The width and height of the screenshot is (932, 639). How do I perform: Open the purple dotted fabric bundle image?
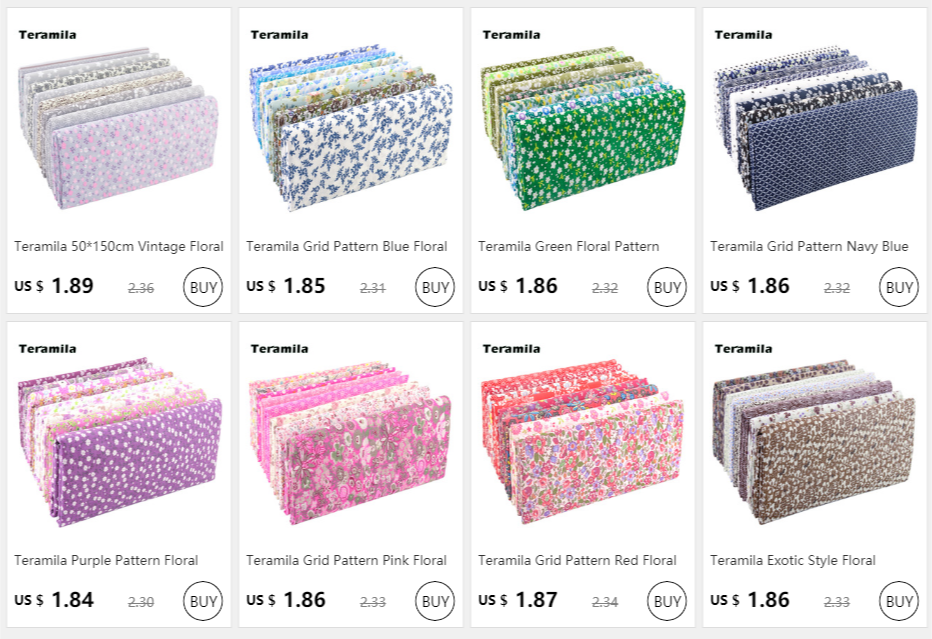point(119,442)
